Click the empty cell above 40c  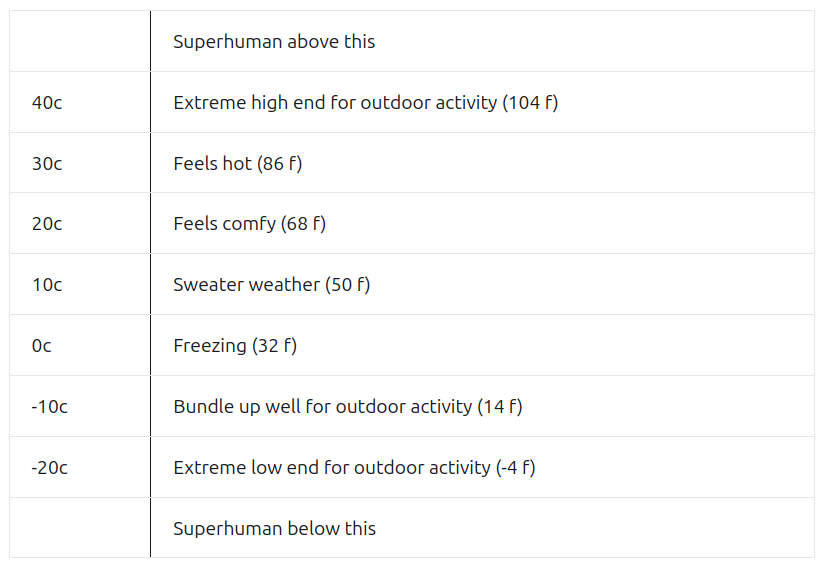80,42
